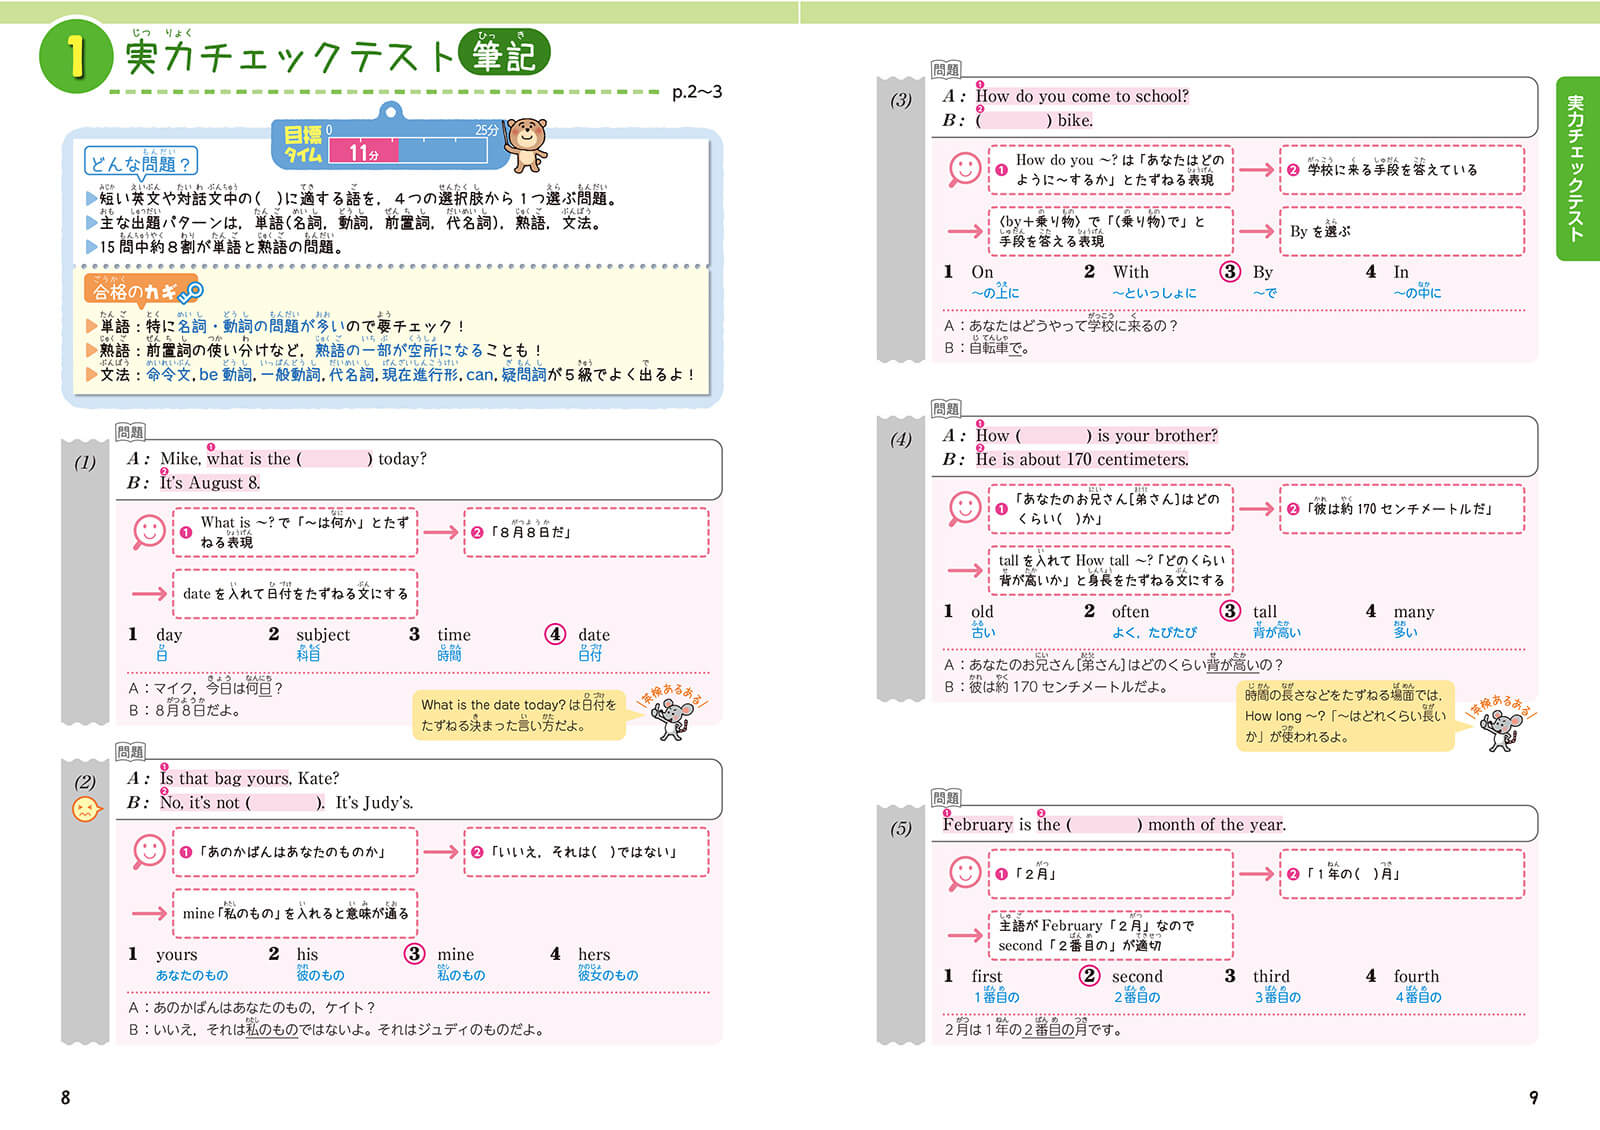Click the 25分 end of the time gauge
Viewport: 1600px width, 1130px height.
click(x=486, y=130)
